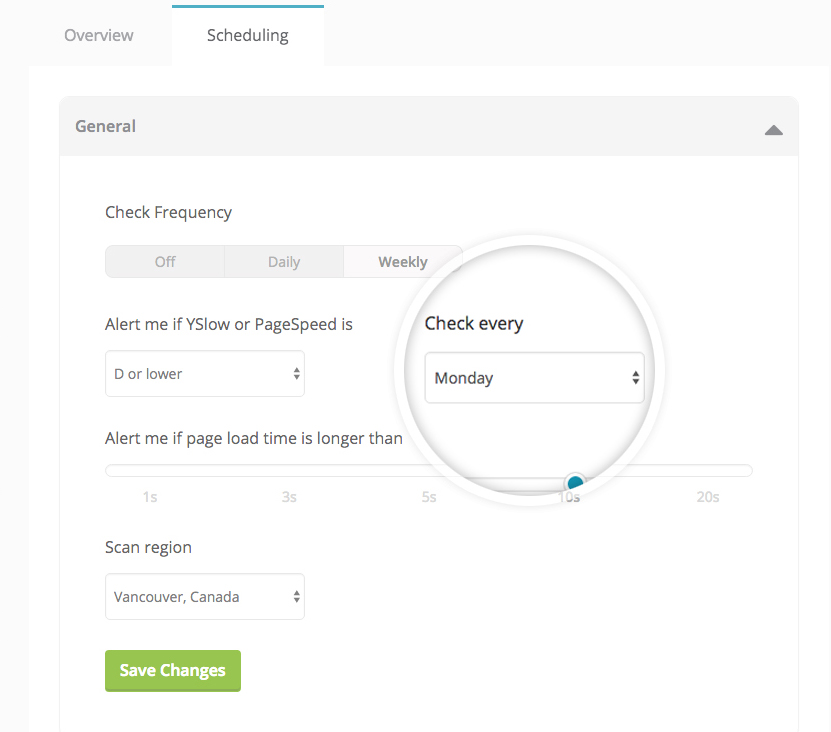Viewport: 831px width, 732px height.
Task: Open the Scan region Vancouver, Canada dropdown
Action: [x=204, y=597]
